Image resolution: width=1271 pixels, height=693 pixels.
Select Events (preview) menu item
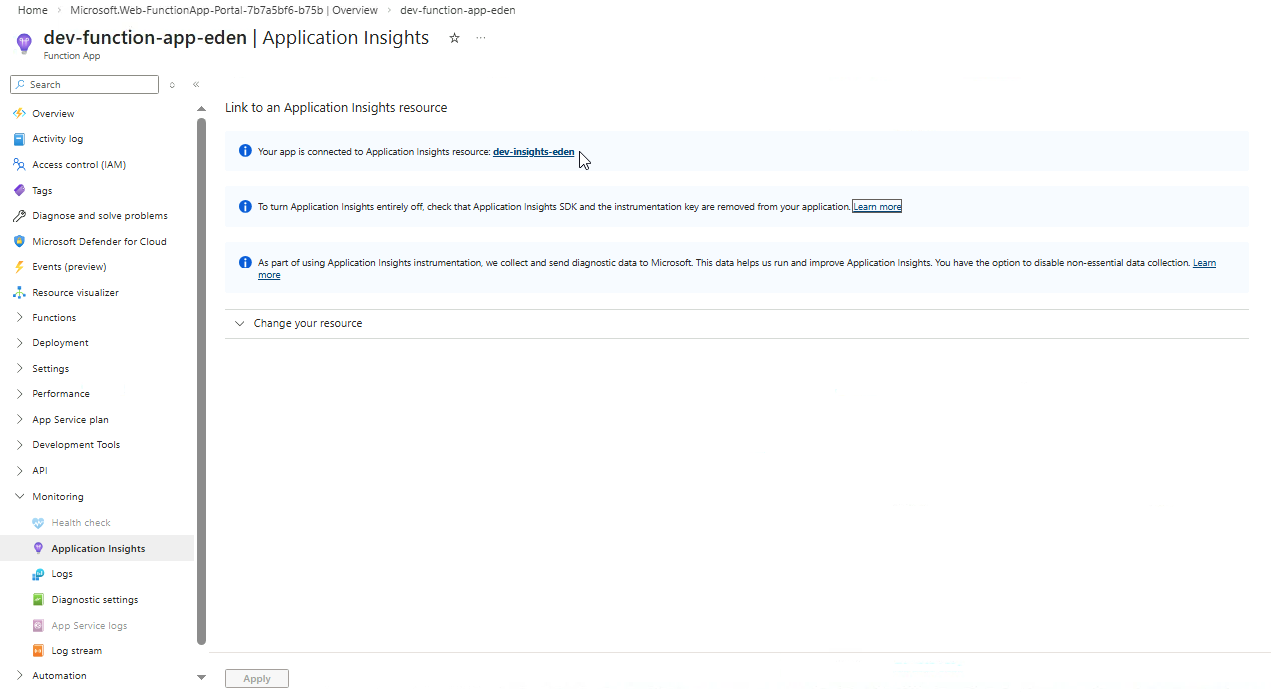[69, 267]
